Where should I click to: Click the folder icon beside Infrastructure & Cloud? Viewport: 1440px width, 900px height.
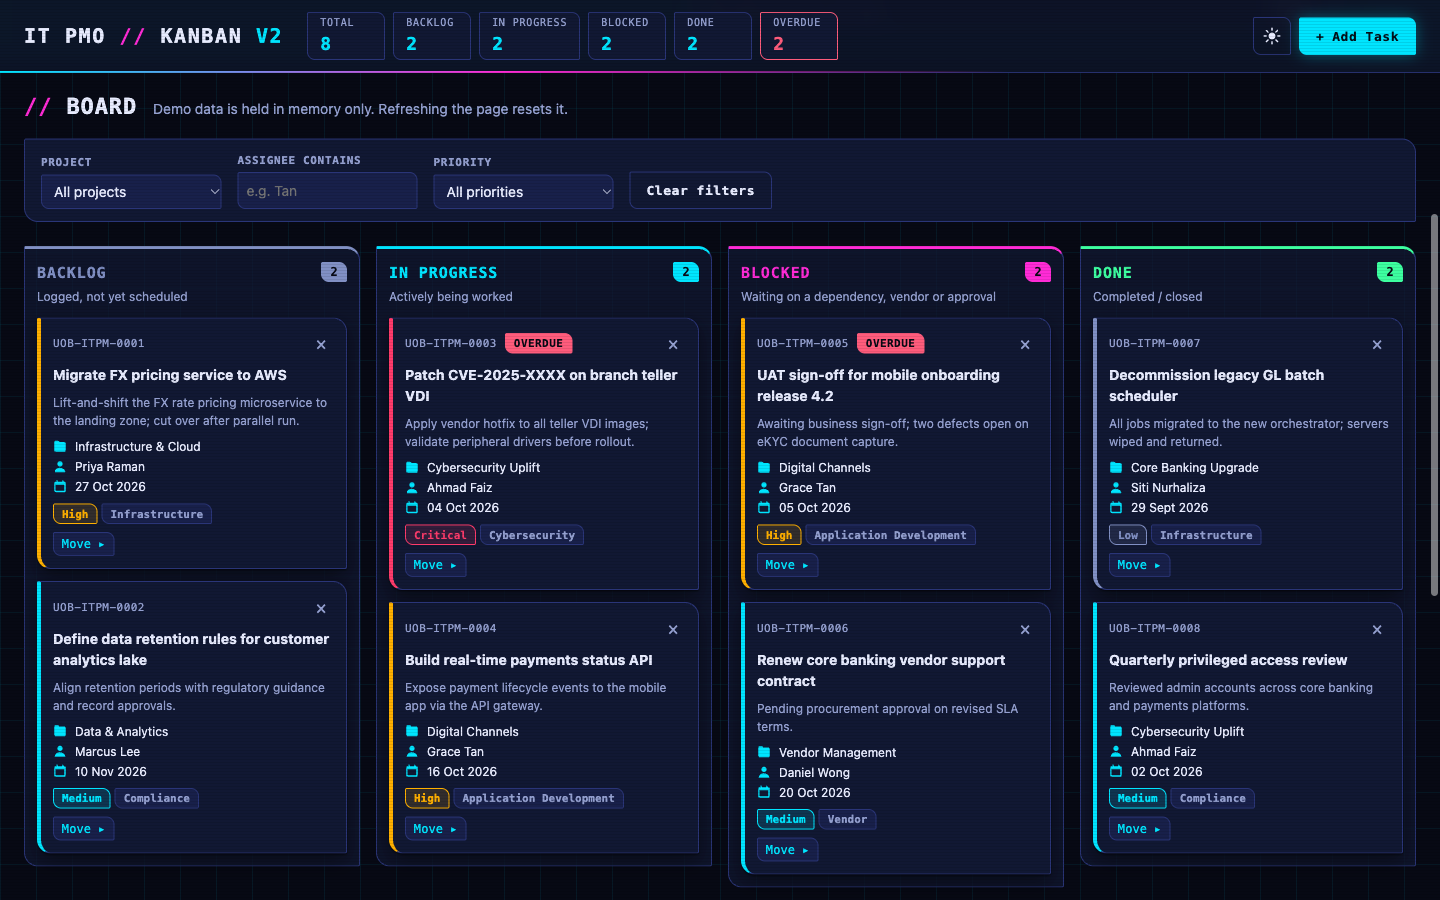[x=60, y=447]
